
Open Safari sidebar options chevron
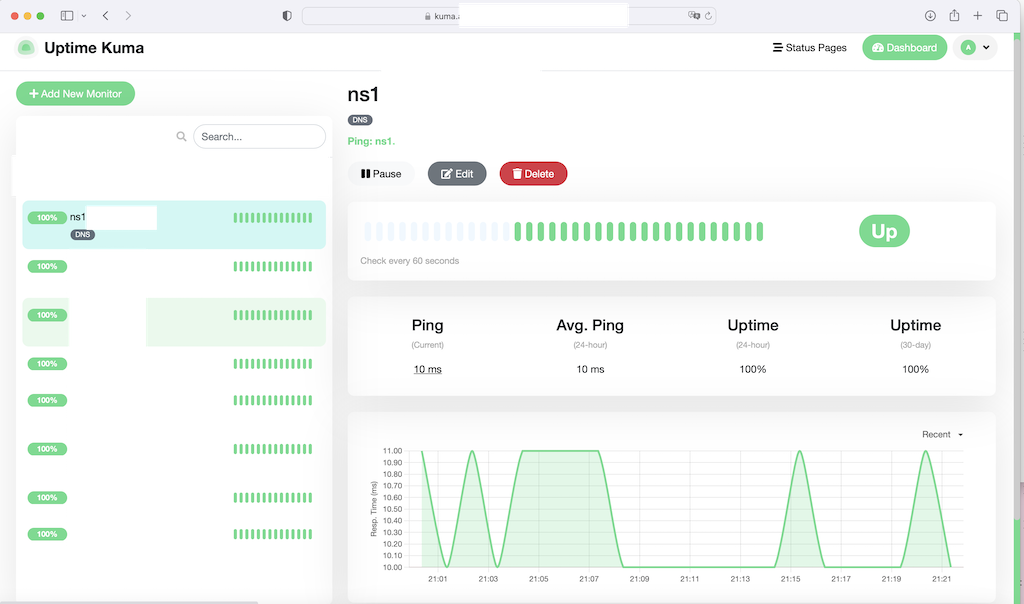coord(84,16)
